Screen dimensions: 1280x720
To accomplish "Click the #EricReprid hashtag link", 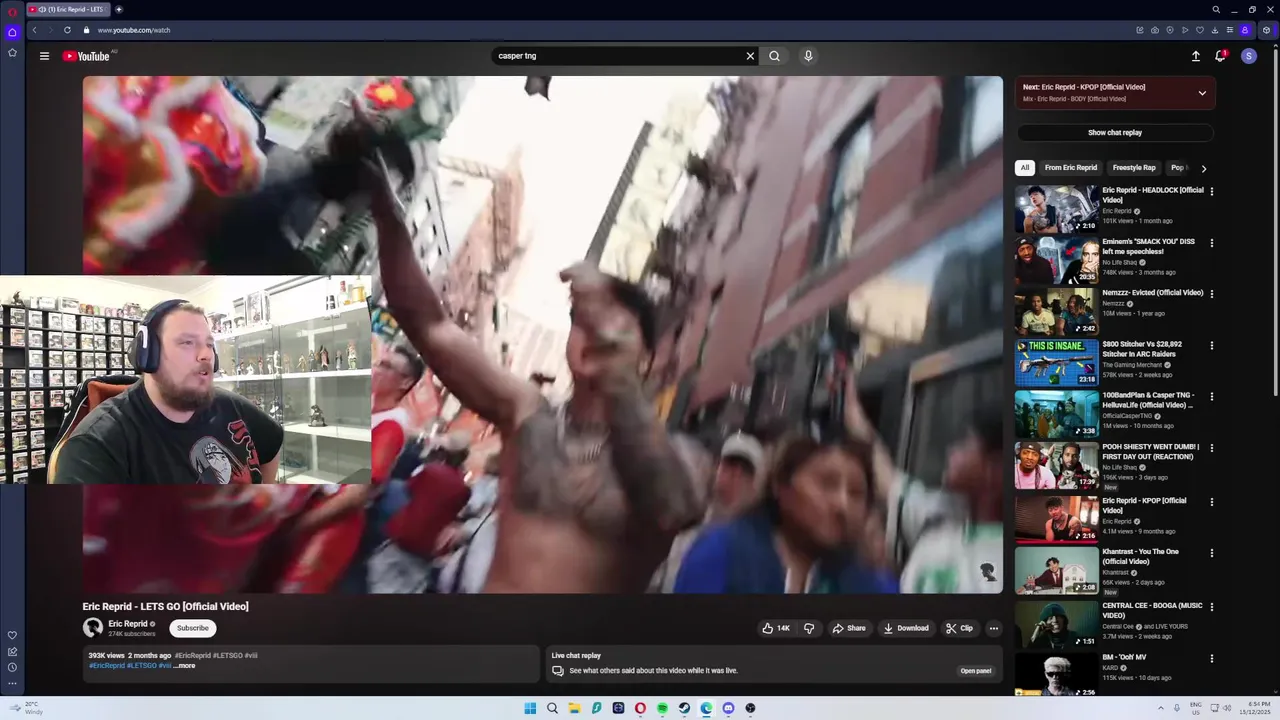I will tap(107, 666).
